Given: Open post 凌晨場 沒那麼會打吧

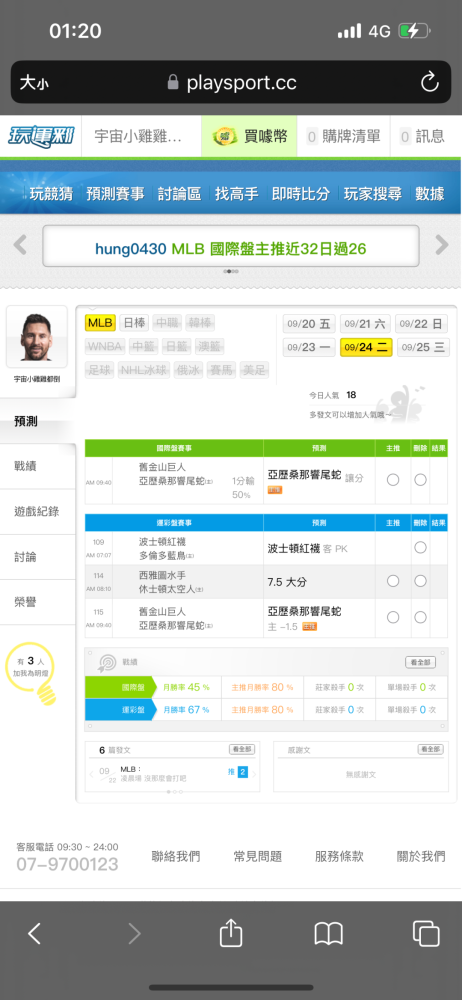Looking at the screenshot, I should 154,779.
